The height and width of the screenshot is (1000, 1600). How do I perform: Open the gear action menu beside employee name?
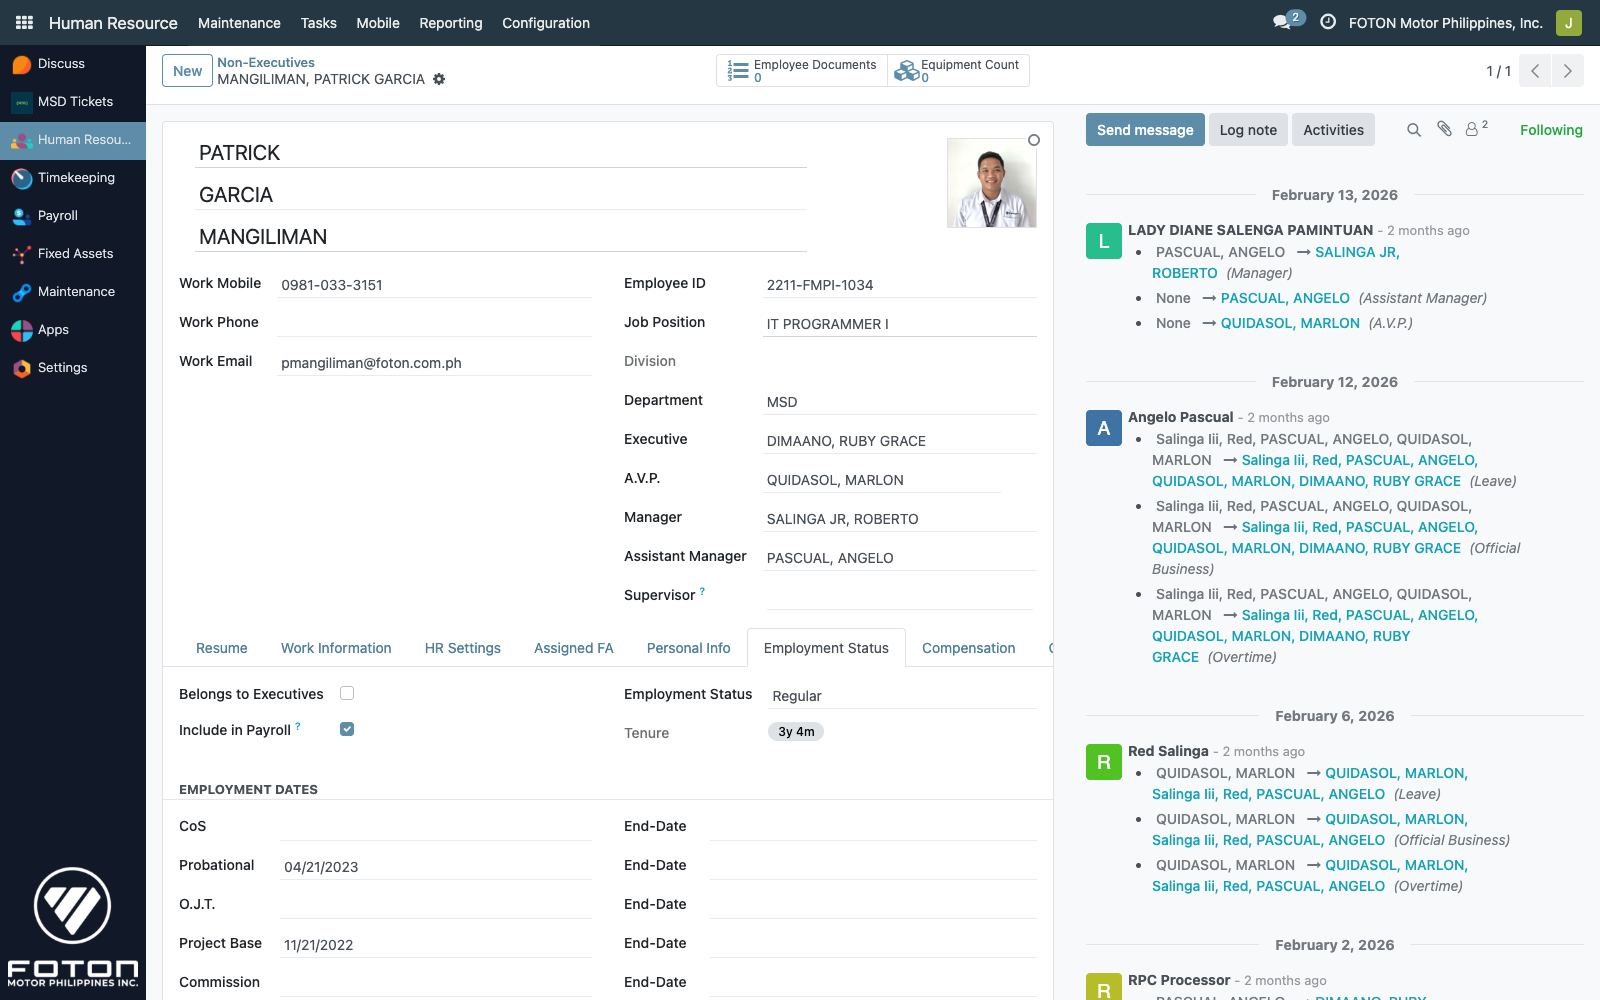pyautogui.click(x=439, y=79)
